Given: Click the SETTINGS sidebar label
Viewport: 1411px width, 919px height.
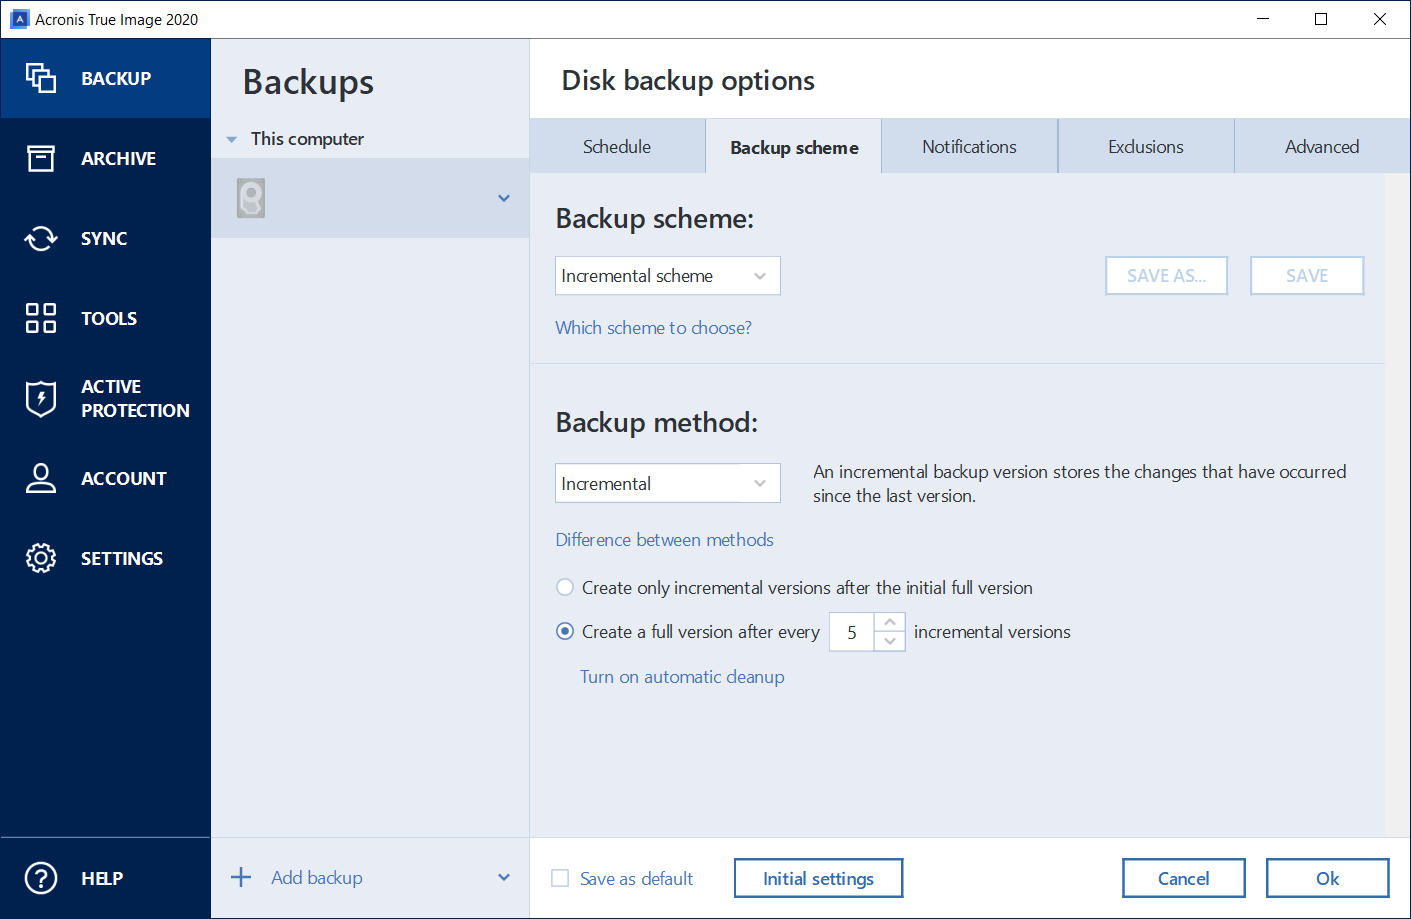Looking at the screenshot, I should (122, 558).
